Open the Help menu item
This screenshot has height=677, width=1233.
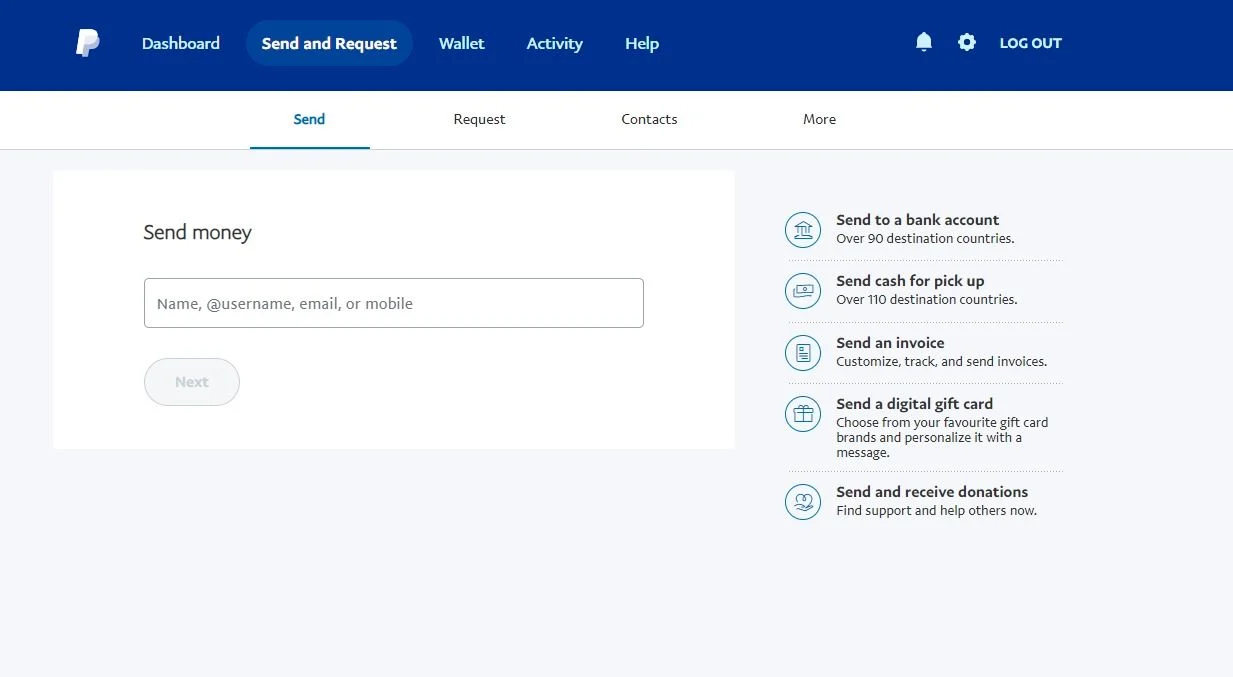(x=642, y=43)
